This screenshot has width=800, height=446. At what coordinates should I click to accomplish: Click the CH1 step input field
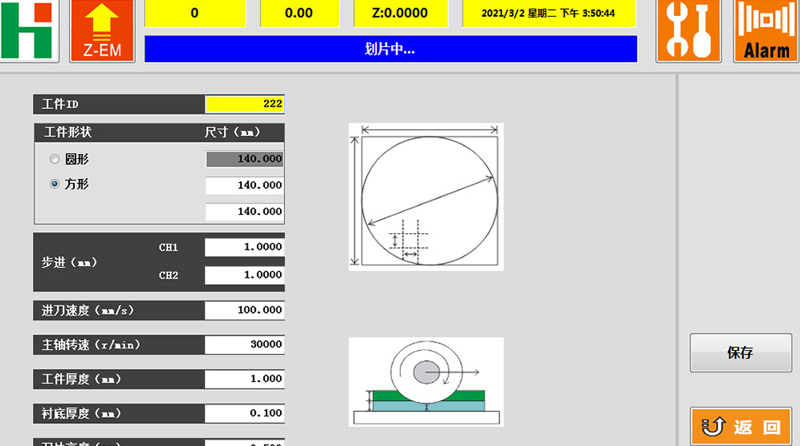point(245,247)
